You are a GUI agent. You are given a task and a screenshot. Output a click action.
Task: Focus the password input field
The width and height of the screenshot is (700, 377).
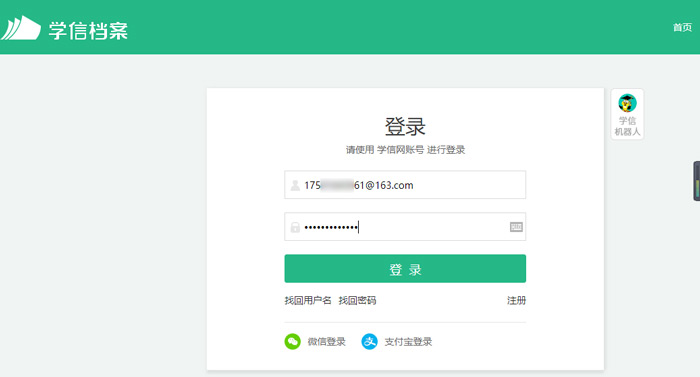point(405,227)
